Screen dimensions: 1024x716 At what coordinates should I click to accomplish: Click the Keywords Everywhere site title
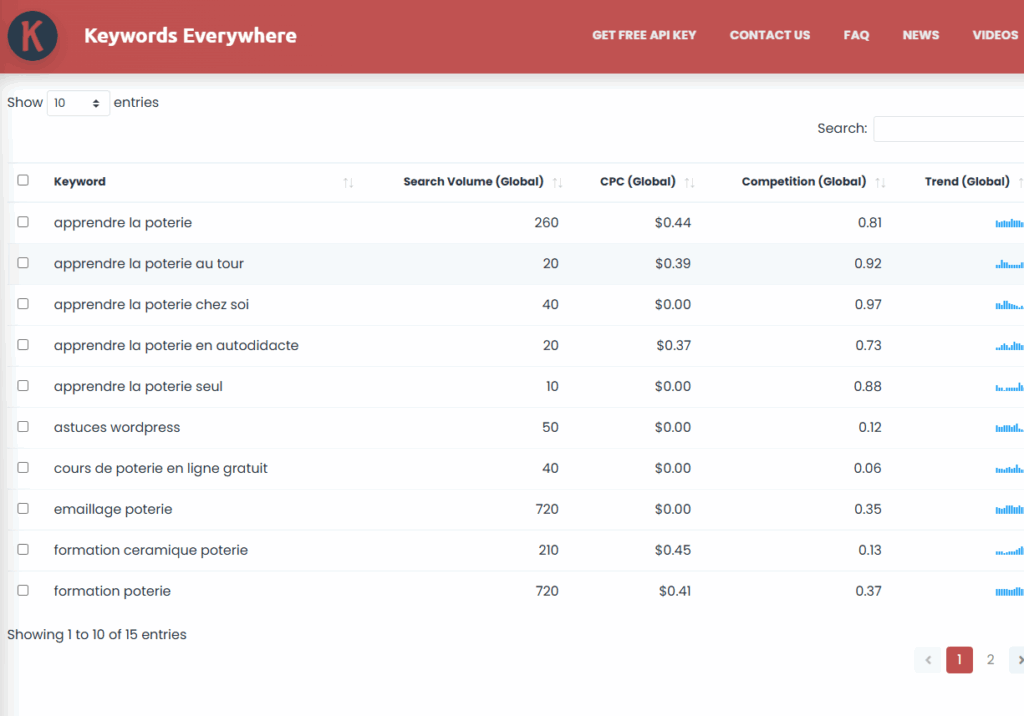[190, 36]
